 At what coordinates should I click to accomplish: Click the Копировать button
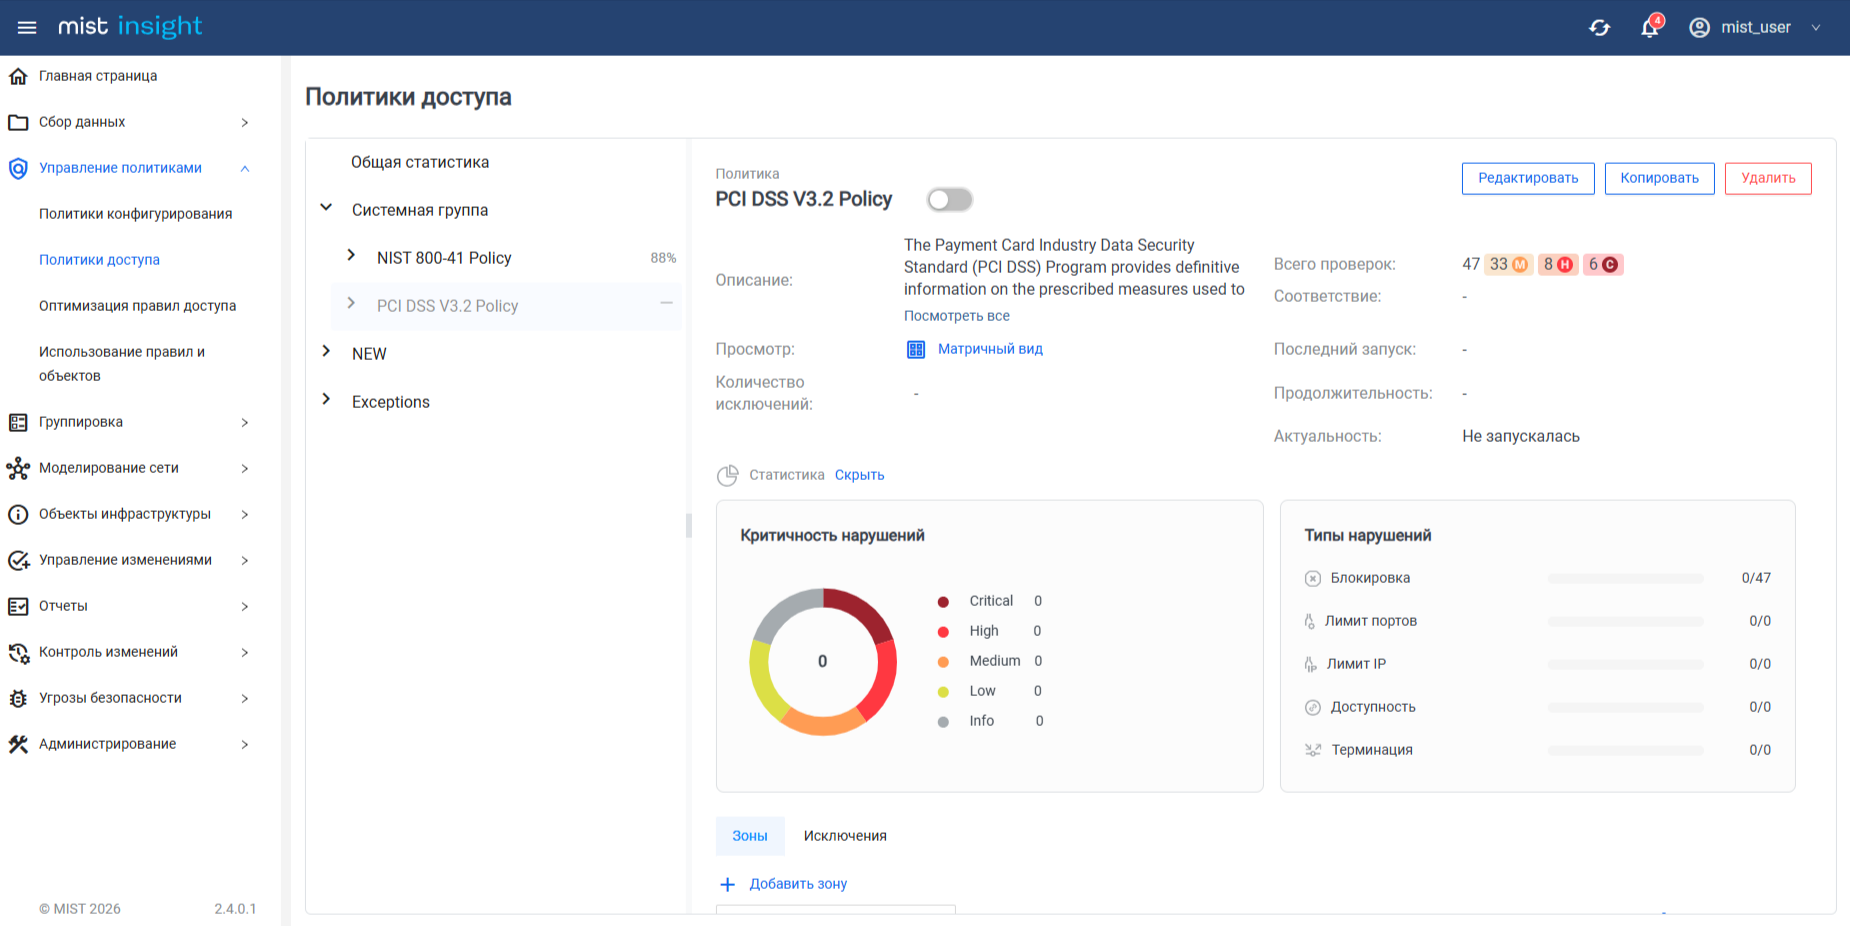[1660, 178]
